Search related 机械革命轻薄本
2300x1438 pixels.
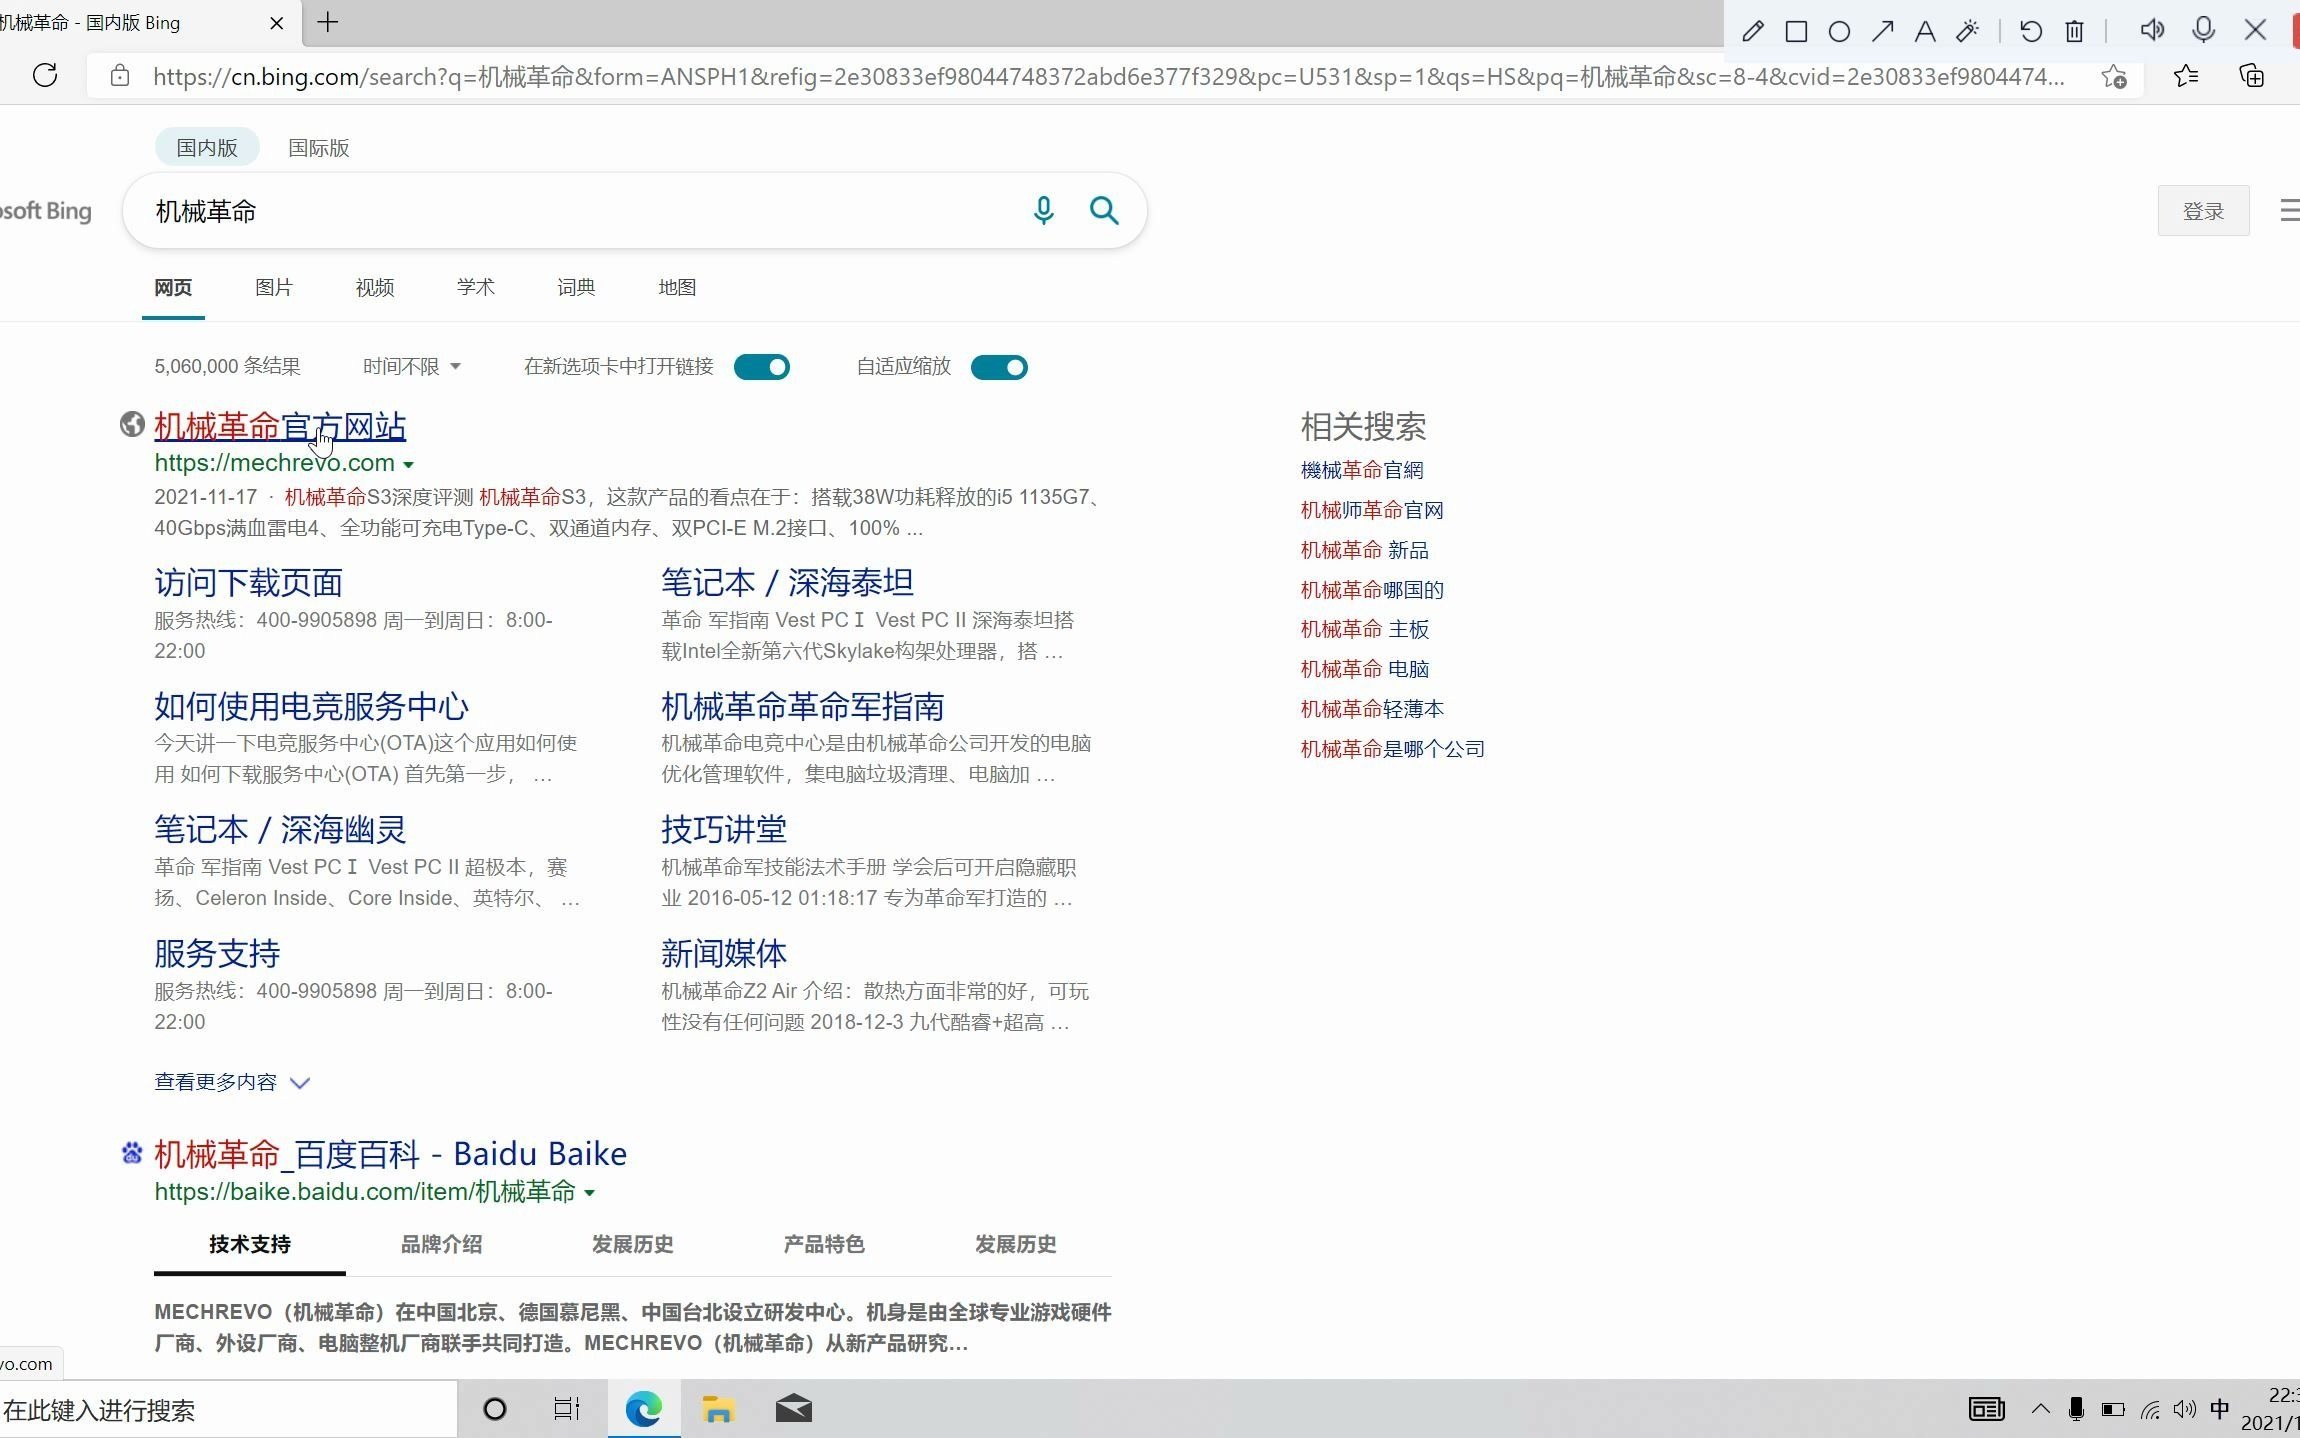(x=1372, y=709)
